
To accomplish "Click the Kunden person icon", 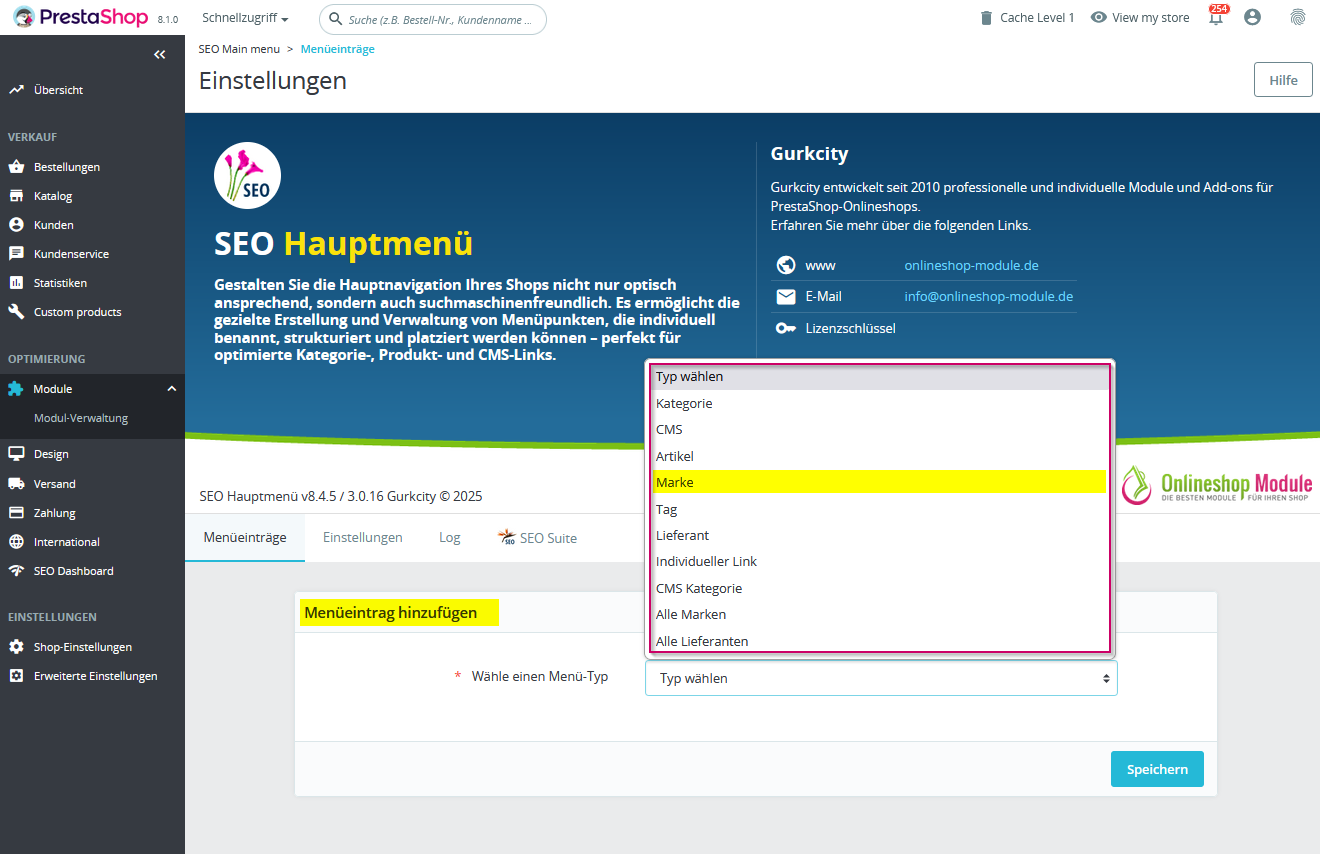I will point(16,225).
